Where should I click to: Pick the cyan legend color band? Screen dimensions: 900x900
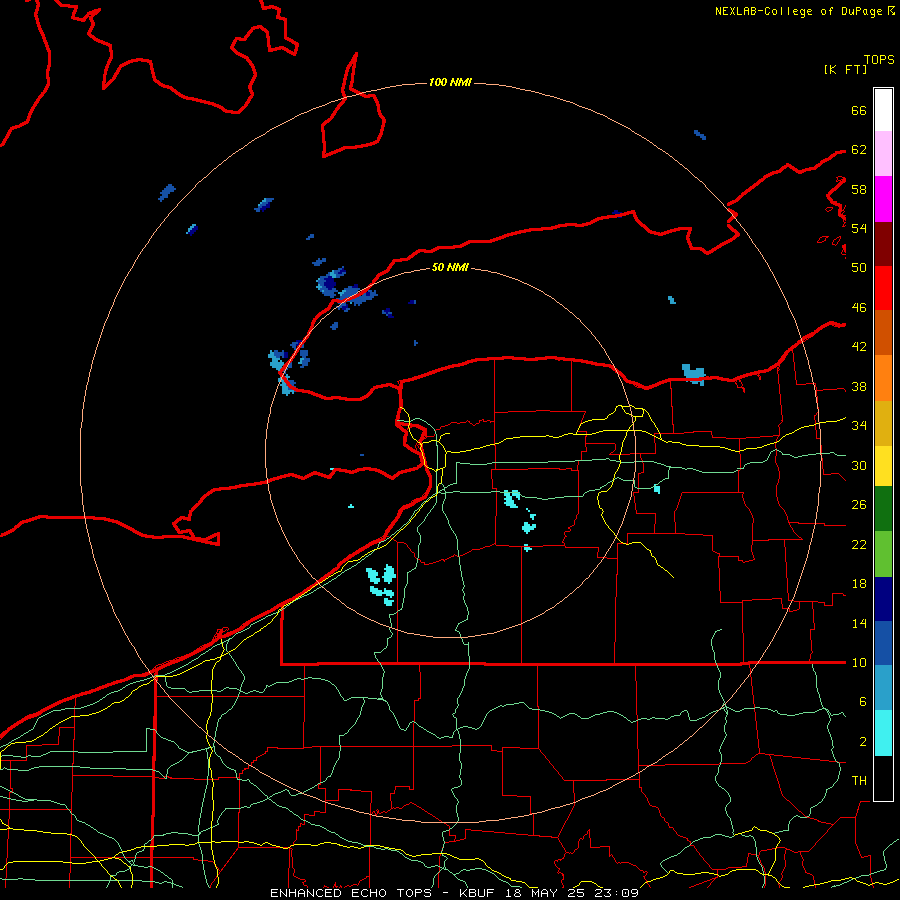pos(883,733)
